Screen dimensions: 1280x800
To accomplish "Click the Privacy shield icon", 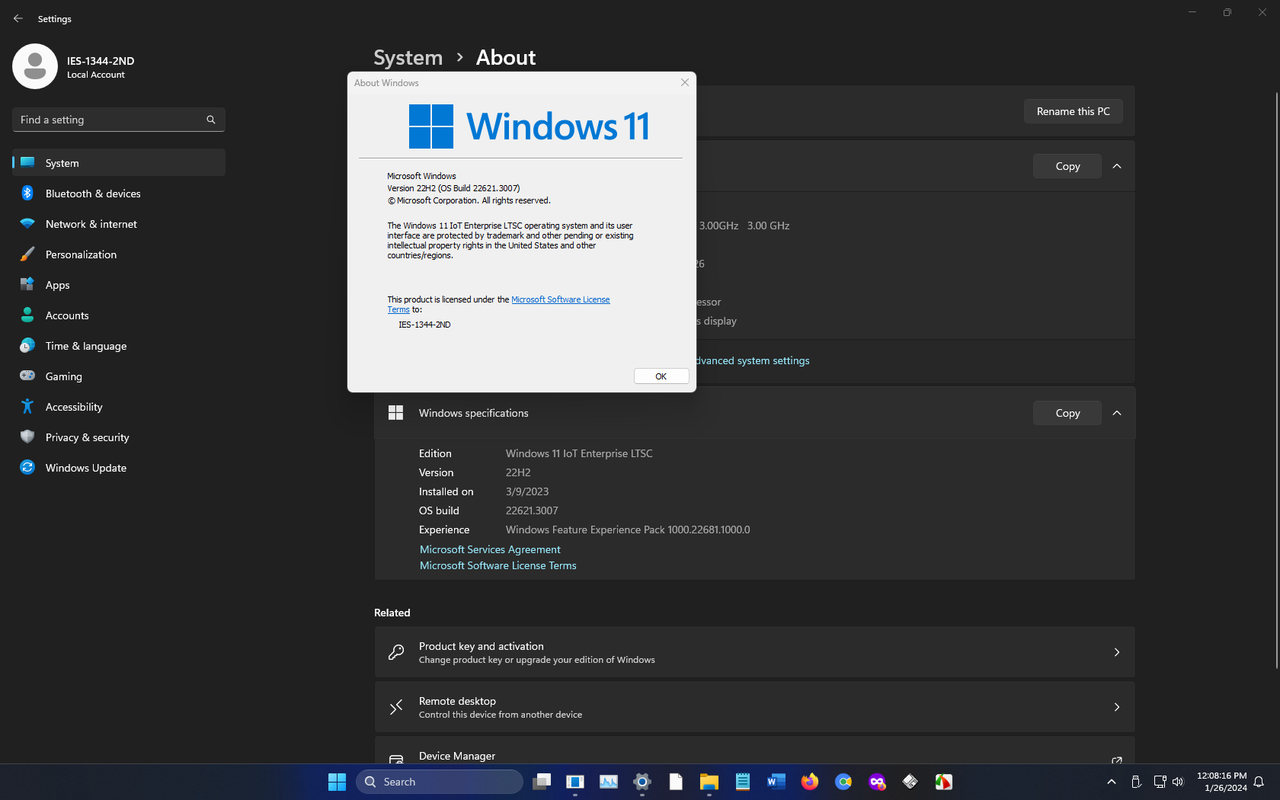I will 27,438.
